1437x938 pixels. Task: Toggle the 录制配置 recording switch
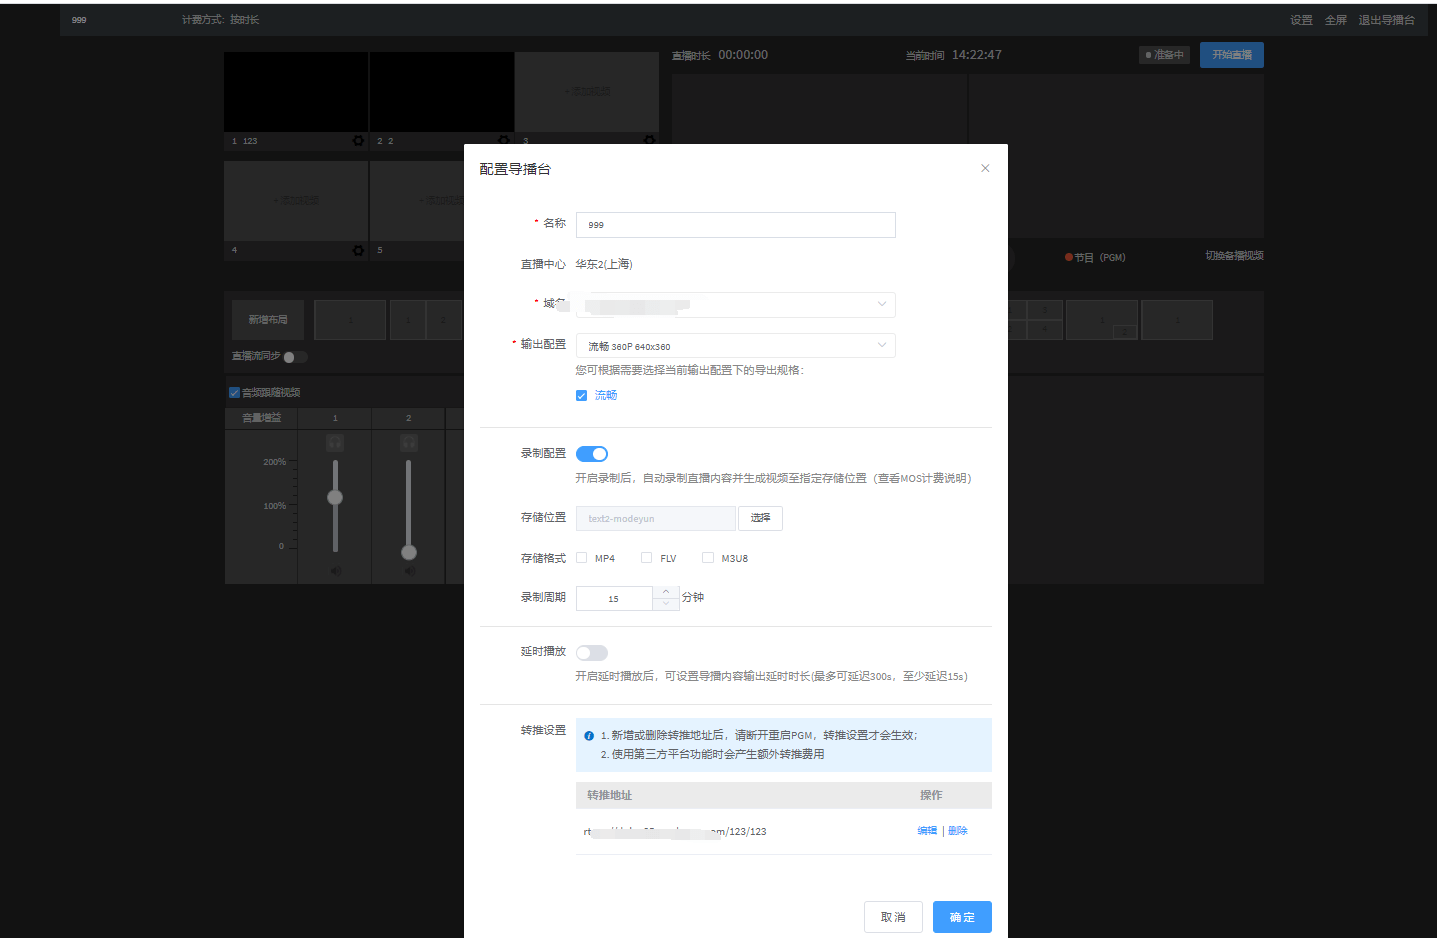[592, 454]
